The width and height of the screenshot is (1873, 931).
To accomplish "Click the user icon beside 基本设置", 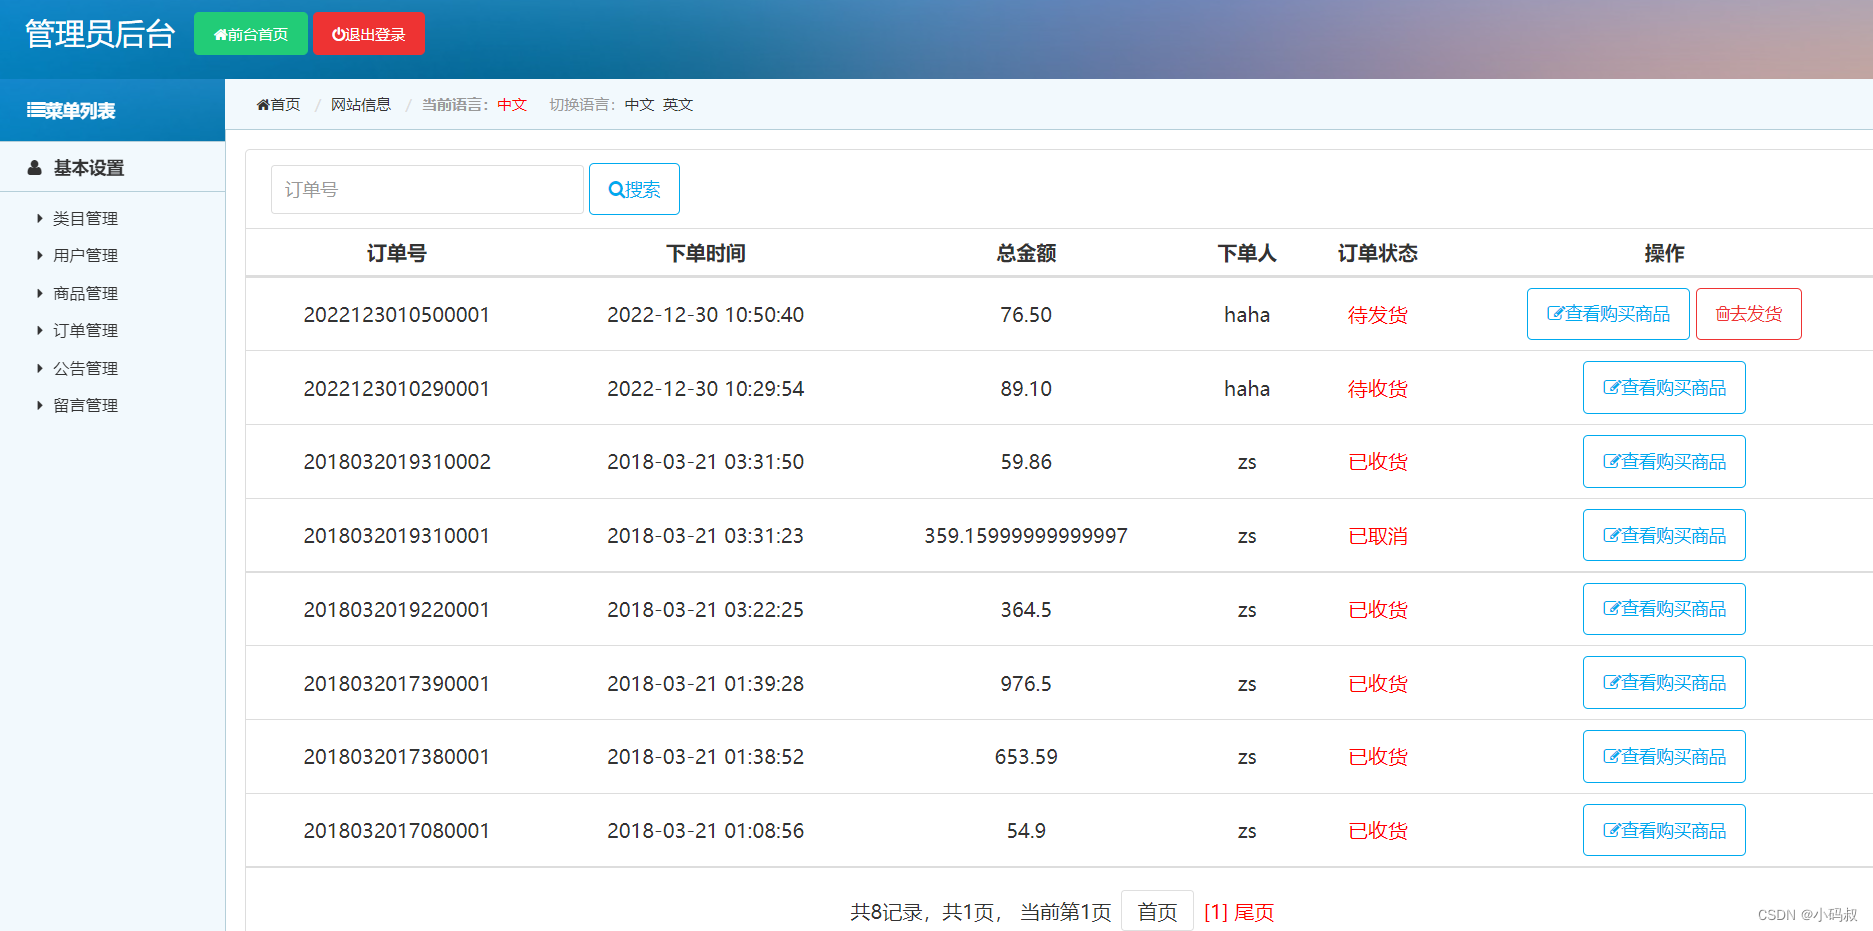I will point(34,168).
